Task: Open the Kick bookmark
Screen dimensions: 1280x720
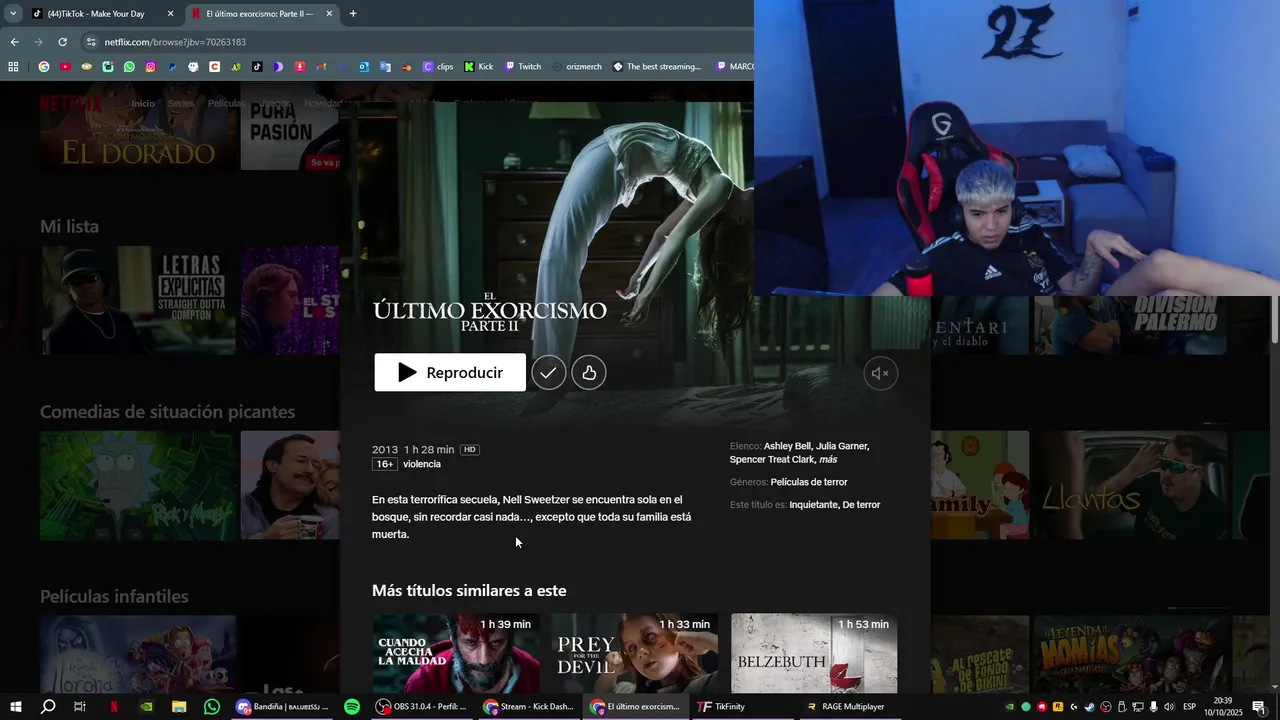Action: coord(478,67)
